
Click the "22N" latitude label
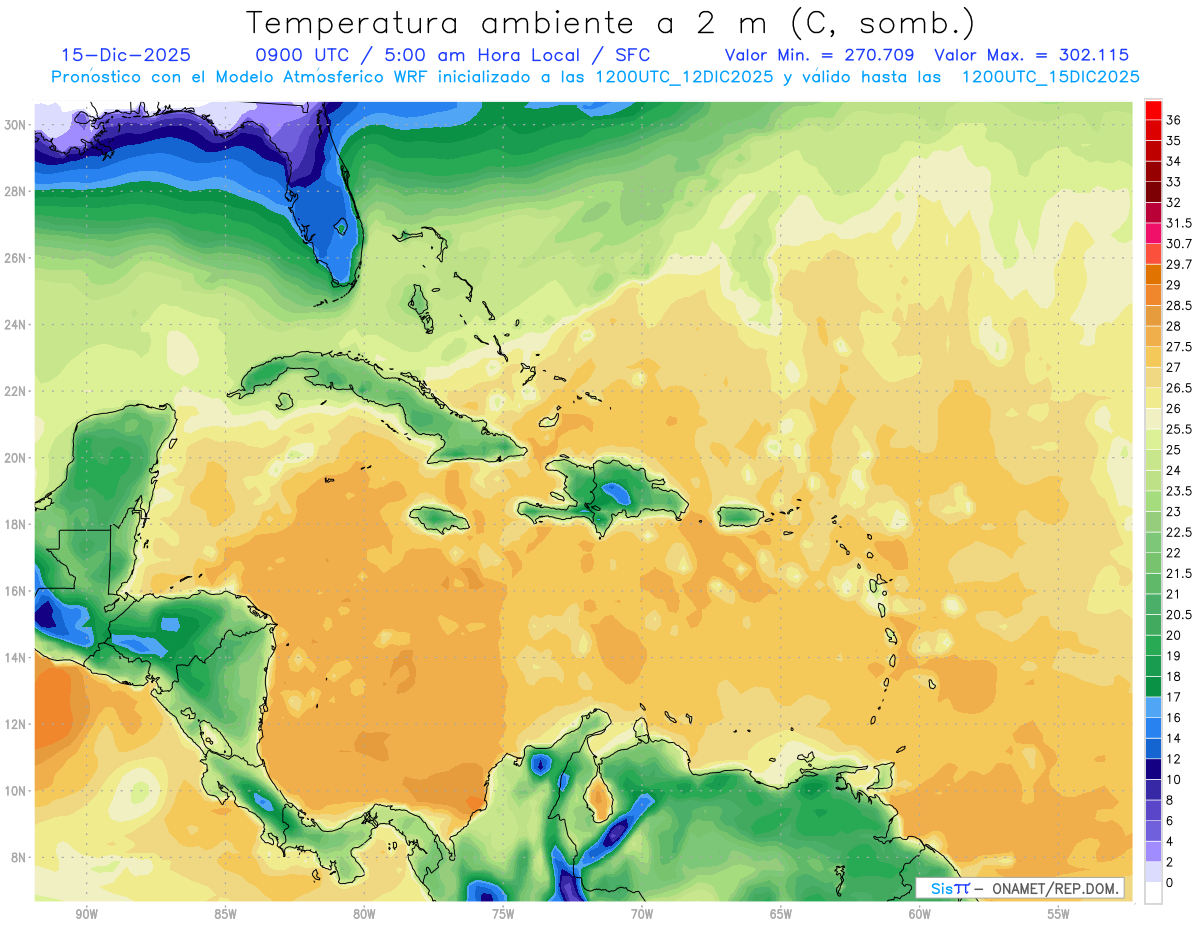point(17,391)
